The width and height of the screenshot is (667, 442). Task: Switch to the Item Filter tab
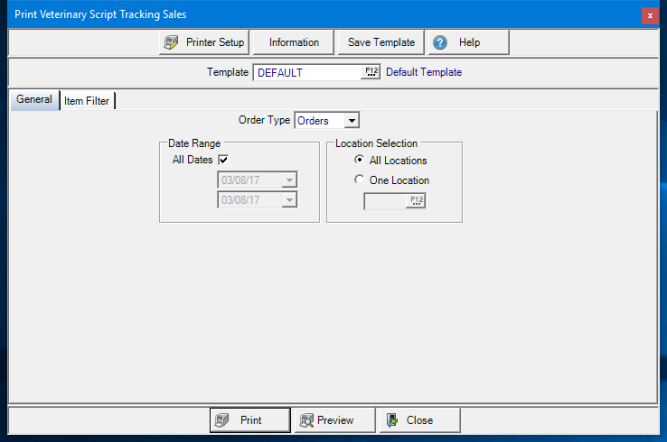(x=87, y=101)
